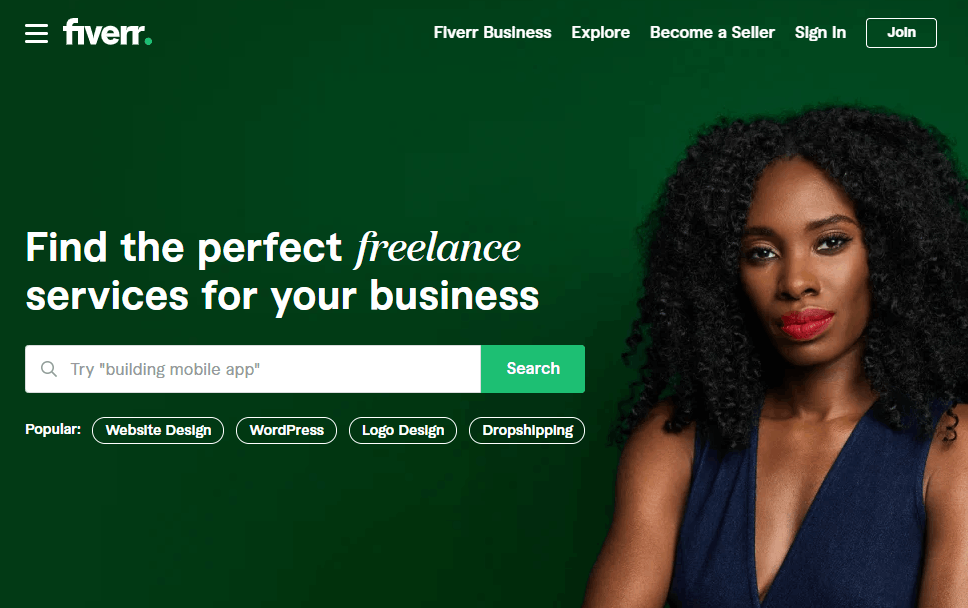968x608 pixels.
Task: Click the Sign In link
Action: (820, 33)
